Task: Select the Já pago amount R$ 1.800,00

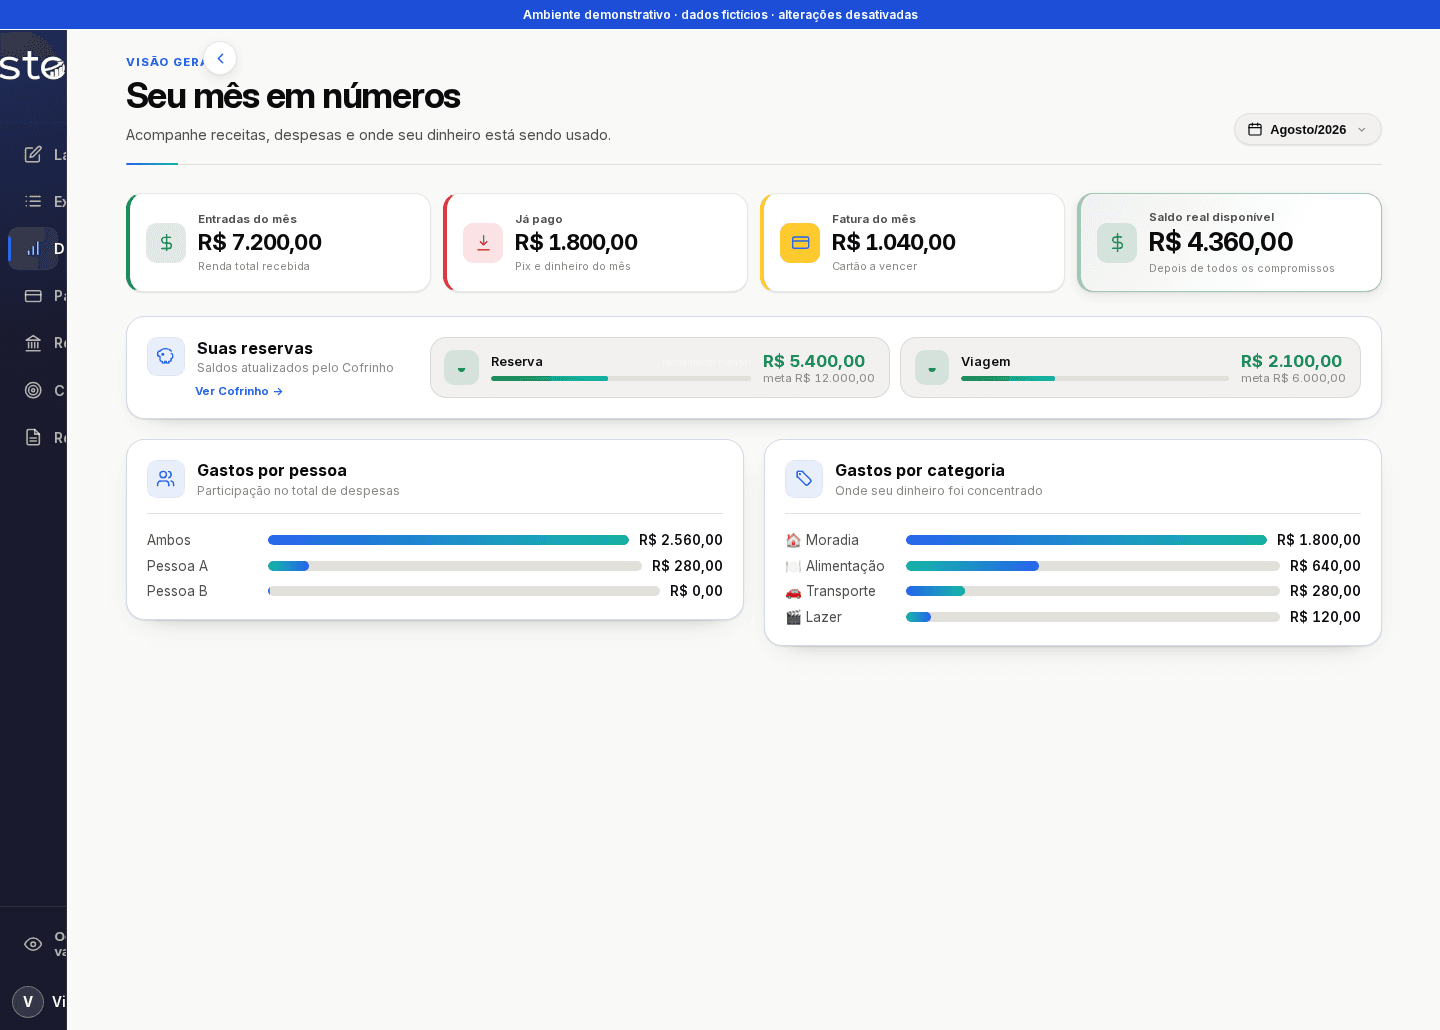Action: click(576, 242)
